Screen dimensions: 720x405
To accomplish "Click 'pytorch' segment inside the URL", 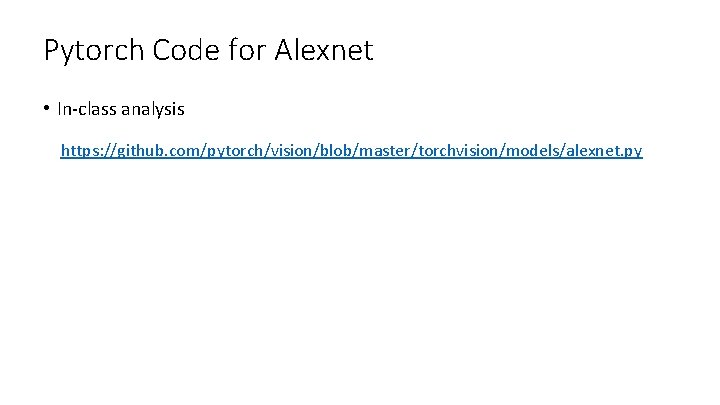I will 234,151.
